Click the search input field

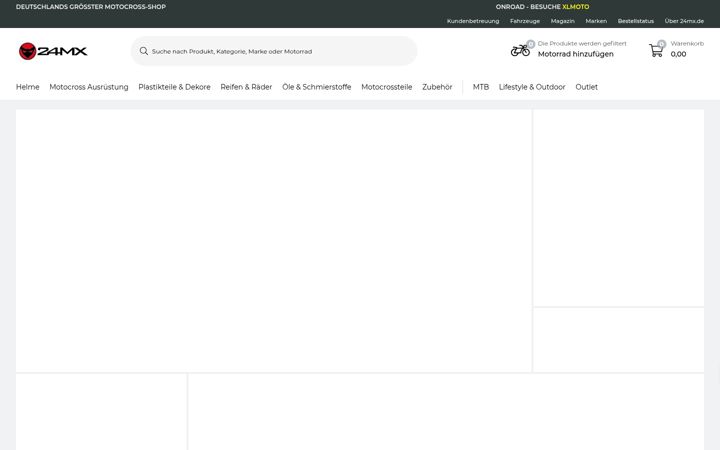[x=274, y=51]
